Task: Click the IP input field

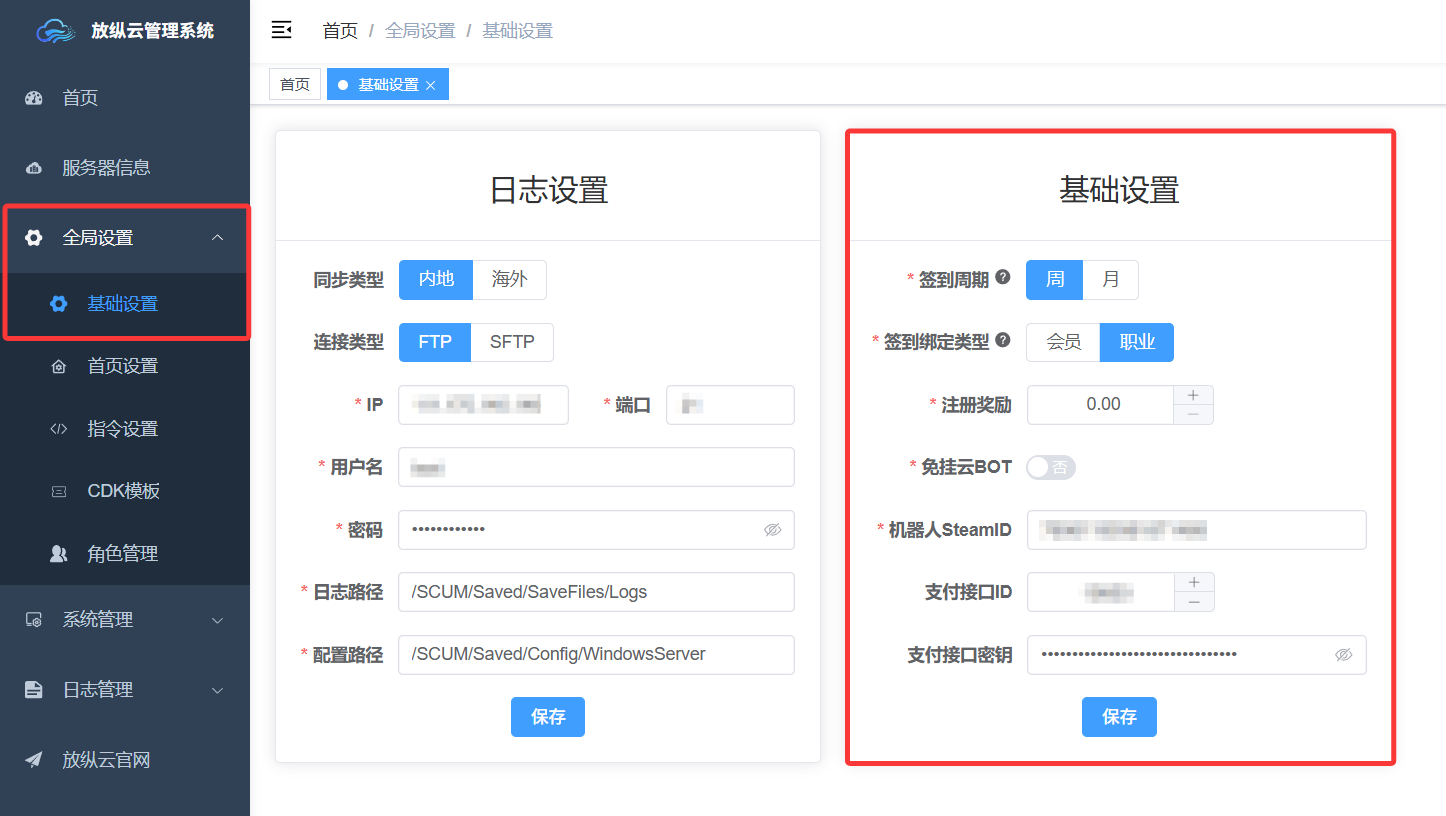Action: click(x=483, y=405)
